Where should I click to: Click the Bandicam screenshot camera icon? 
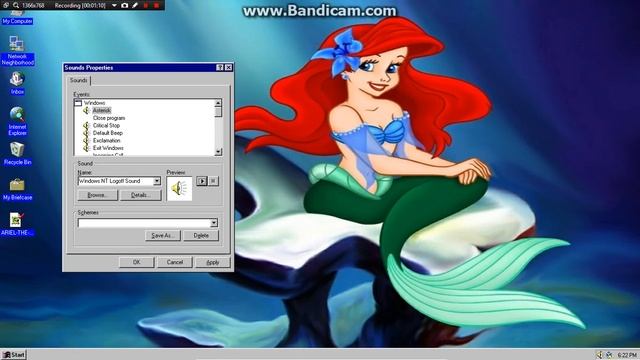point(124,5)
